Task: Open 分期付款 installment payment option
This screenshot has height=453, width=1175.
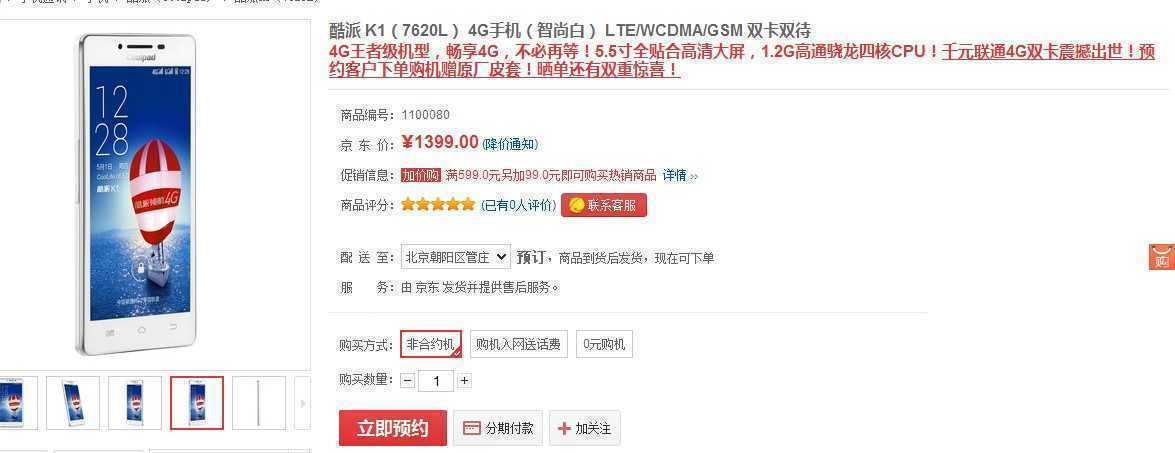Action: pos(498,428)
